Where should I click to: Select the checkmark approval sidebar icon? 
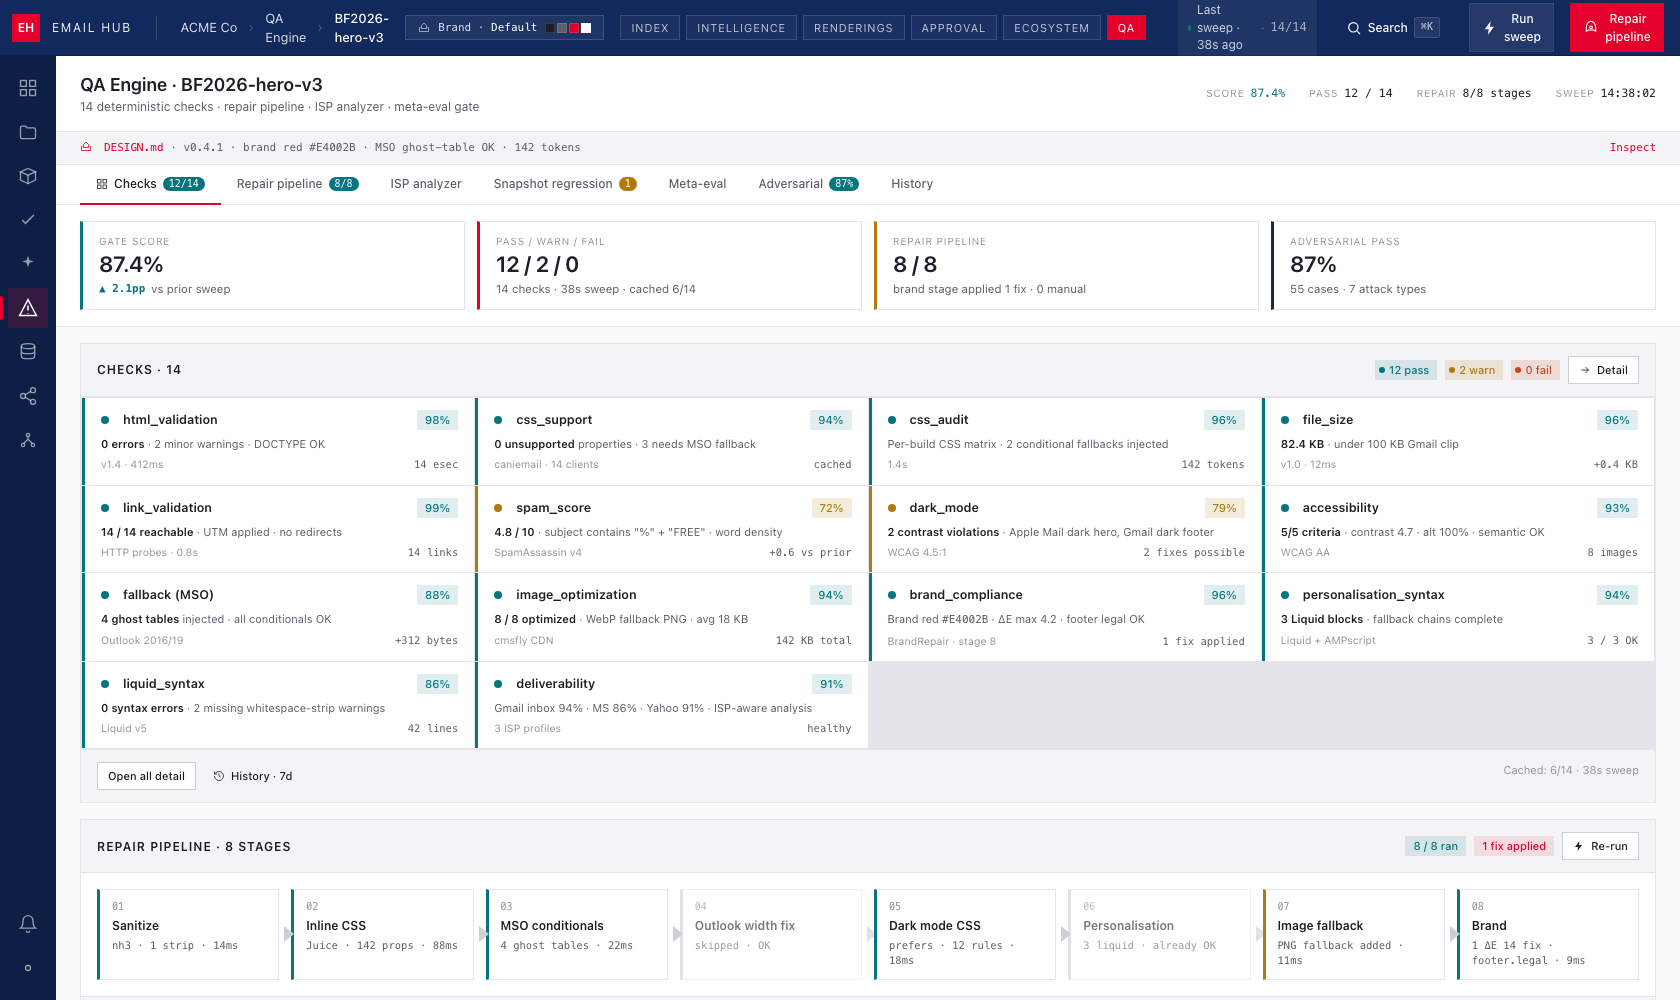pyautogui.click(x=28, y=219)
